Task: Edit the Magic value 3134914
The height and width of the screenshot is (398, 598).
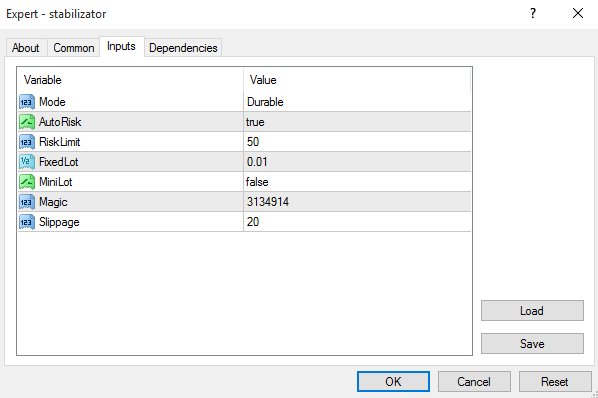Action: 357,202
